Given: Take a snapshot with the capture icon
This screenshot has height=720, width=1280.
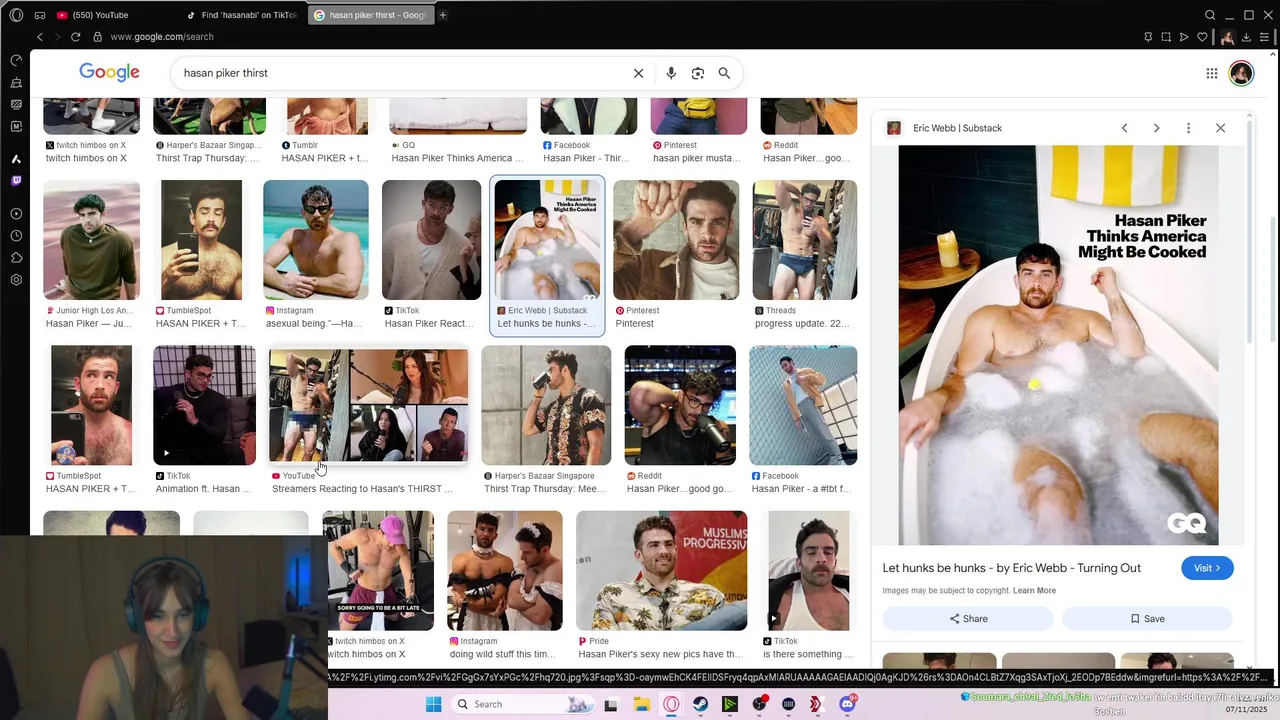Looking at the screenshot, I should [1166, 37].
